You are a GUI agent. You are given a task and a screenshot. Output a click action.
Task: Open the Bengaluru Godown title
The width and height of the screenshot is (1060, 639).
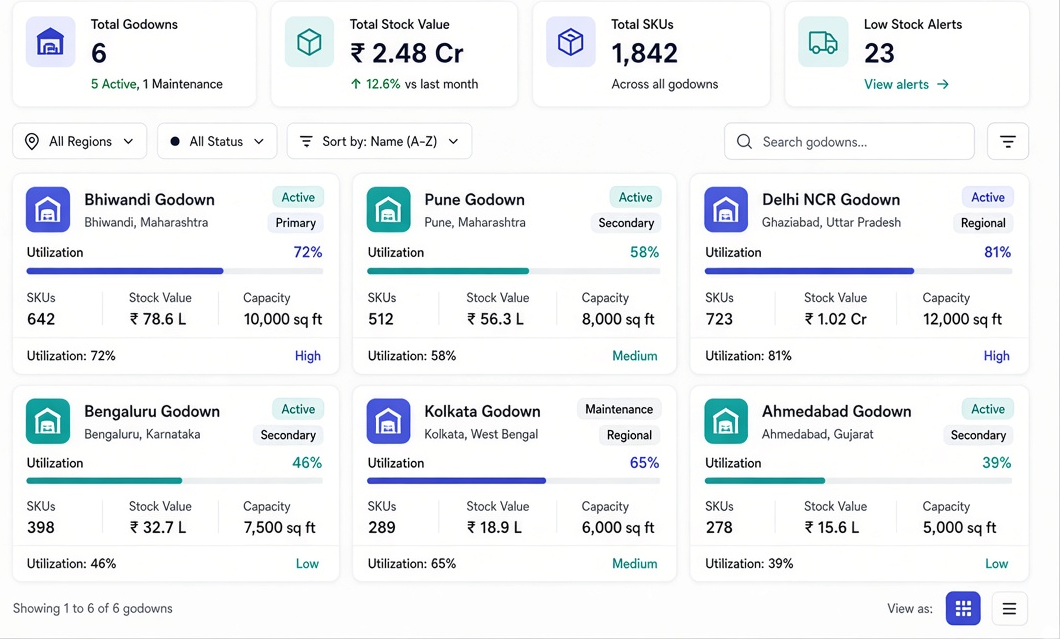pyautogui.click(x=152, y=411)
